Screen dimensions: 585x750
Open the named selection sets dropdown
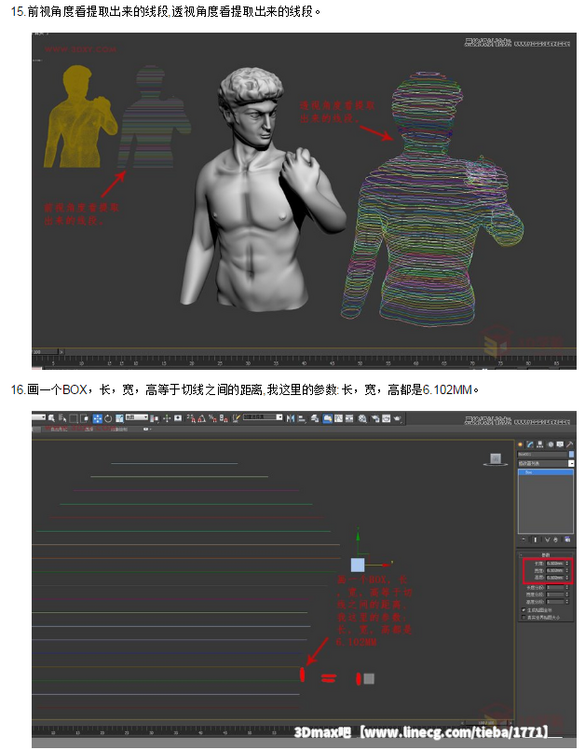point(263,417)
